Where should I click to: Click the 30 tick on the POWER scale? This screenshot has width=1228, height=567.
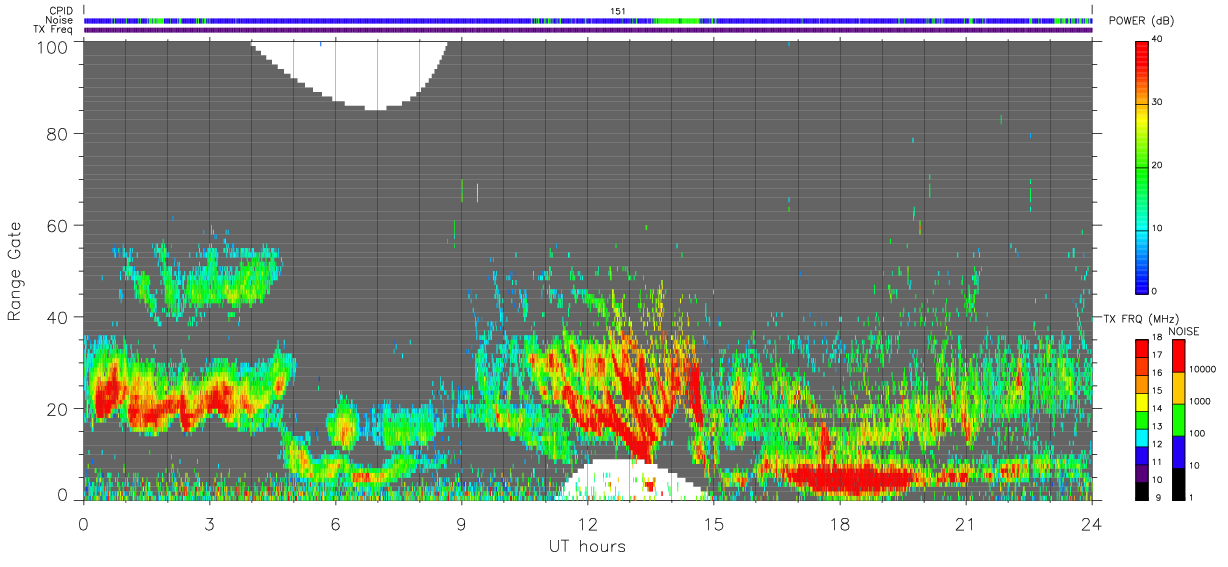(x=1157, y=102)
